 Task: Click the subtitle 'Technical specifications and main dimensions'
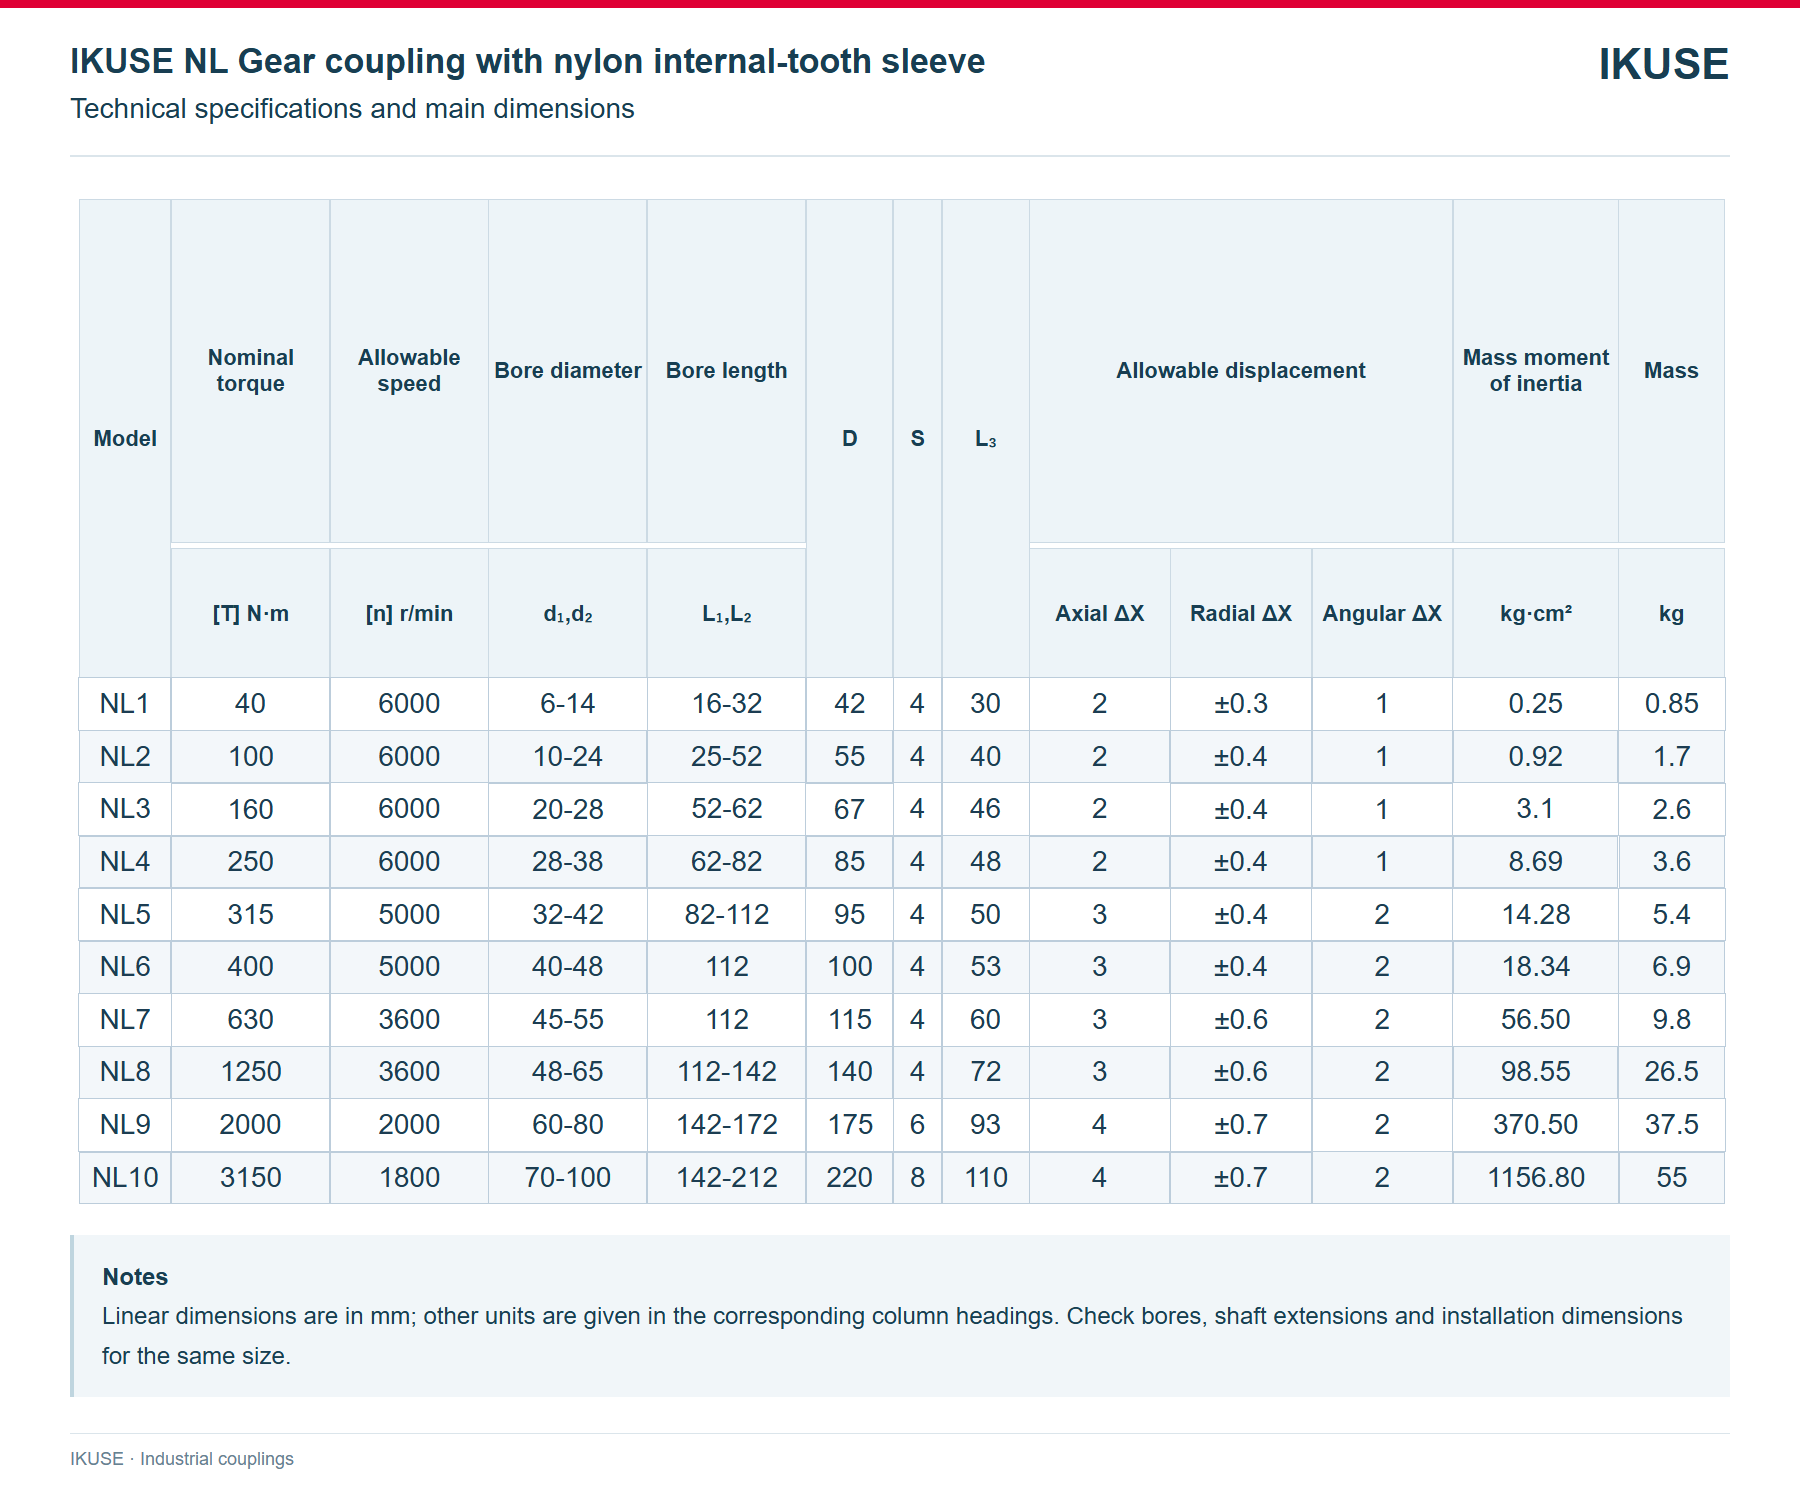[x=352, y=108]
